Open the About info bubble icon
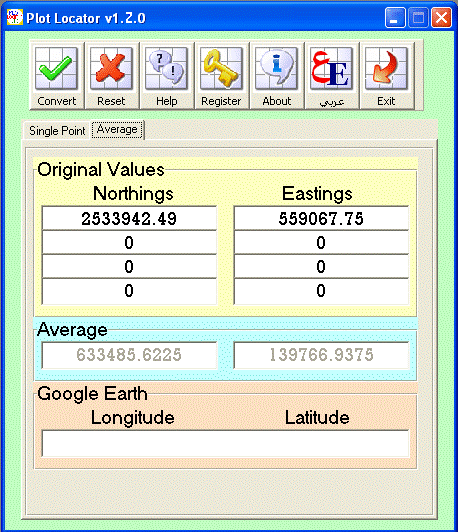Screen dimensions: 458x532 pos(276,69)
